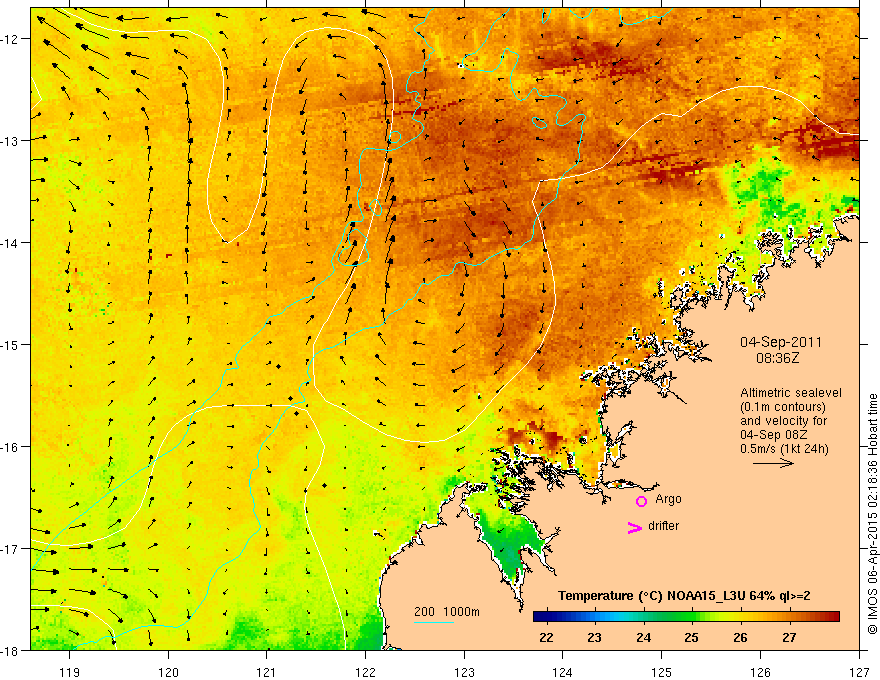Click the cyan 200 1000m isobath legend line
The image size is (880, 680).
(x=434, y=623)
